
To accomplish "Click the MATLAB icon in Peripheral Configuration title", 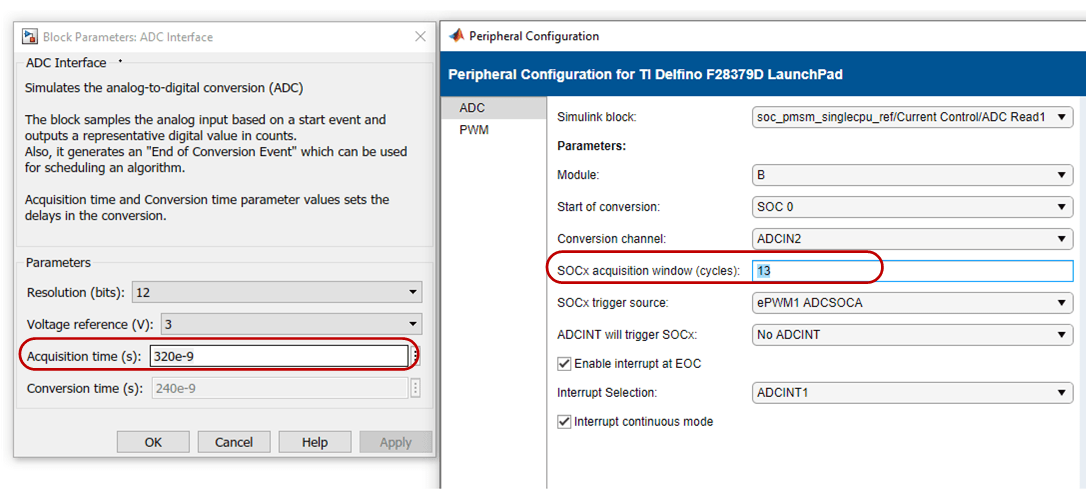I will pos(457,36).
